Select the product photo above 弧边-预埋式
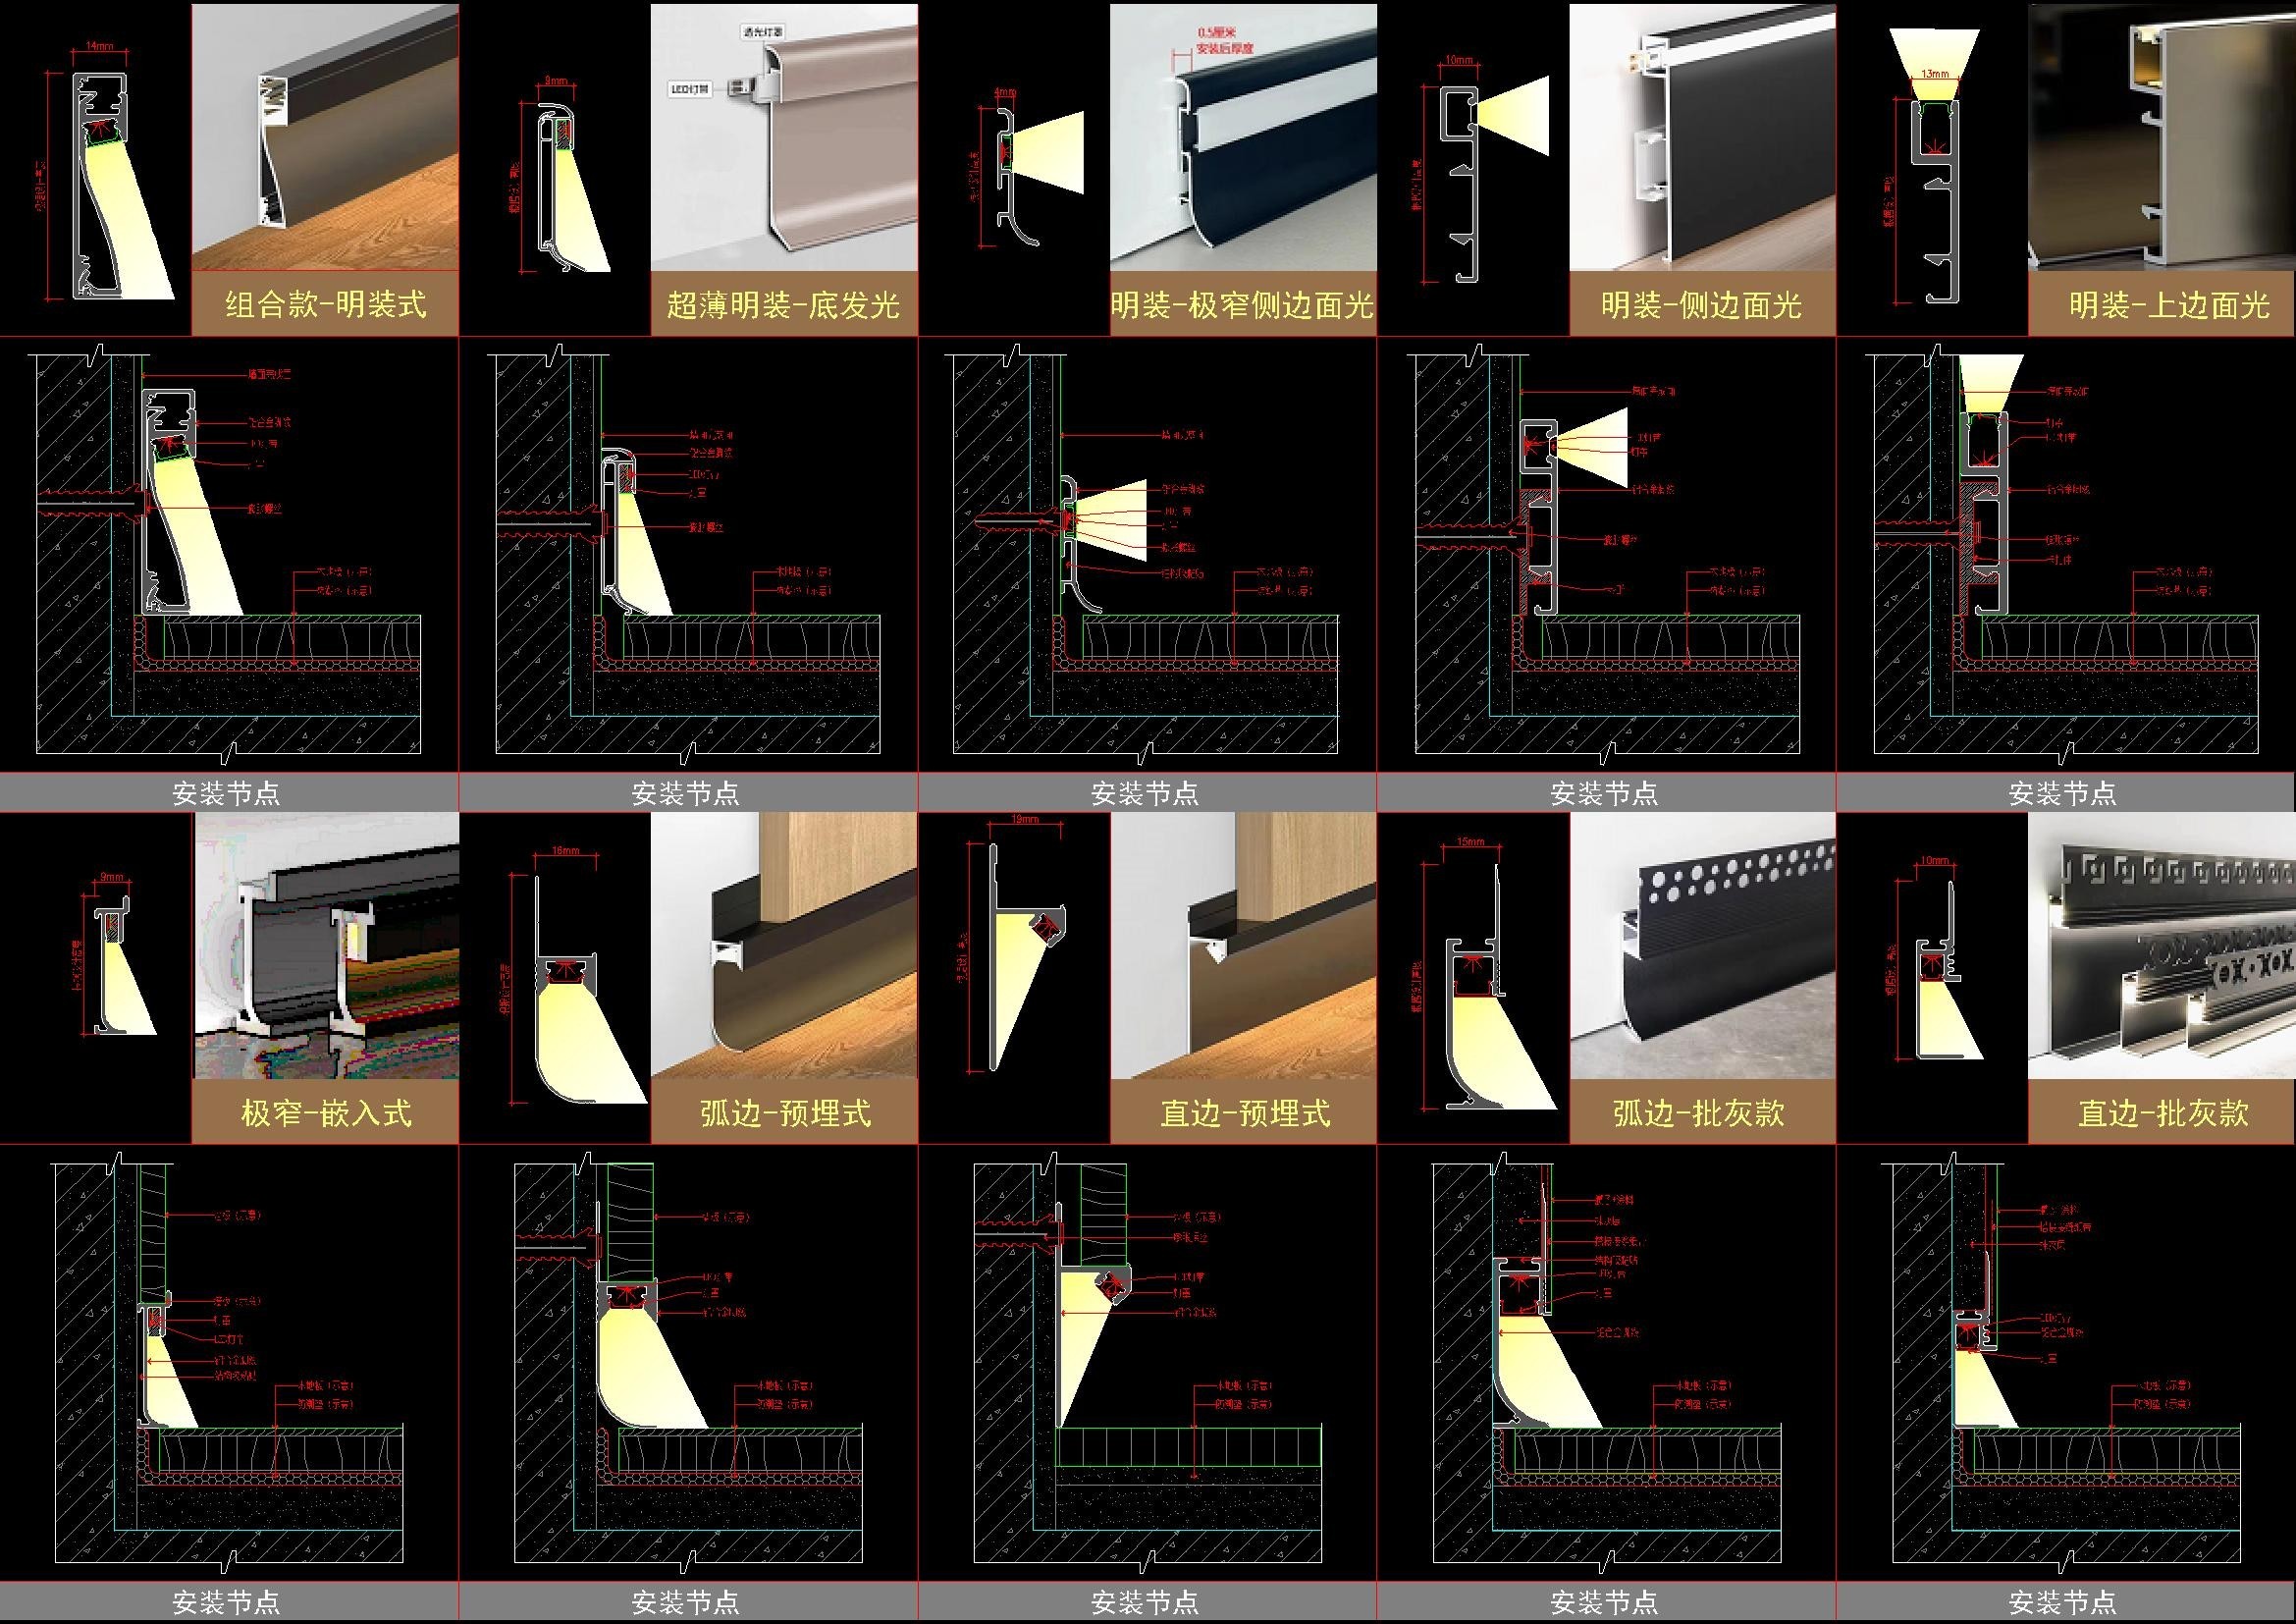Image resolution: width=2296 pixels, height=1624 pixels. click(x=784, y=946)
